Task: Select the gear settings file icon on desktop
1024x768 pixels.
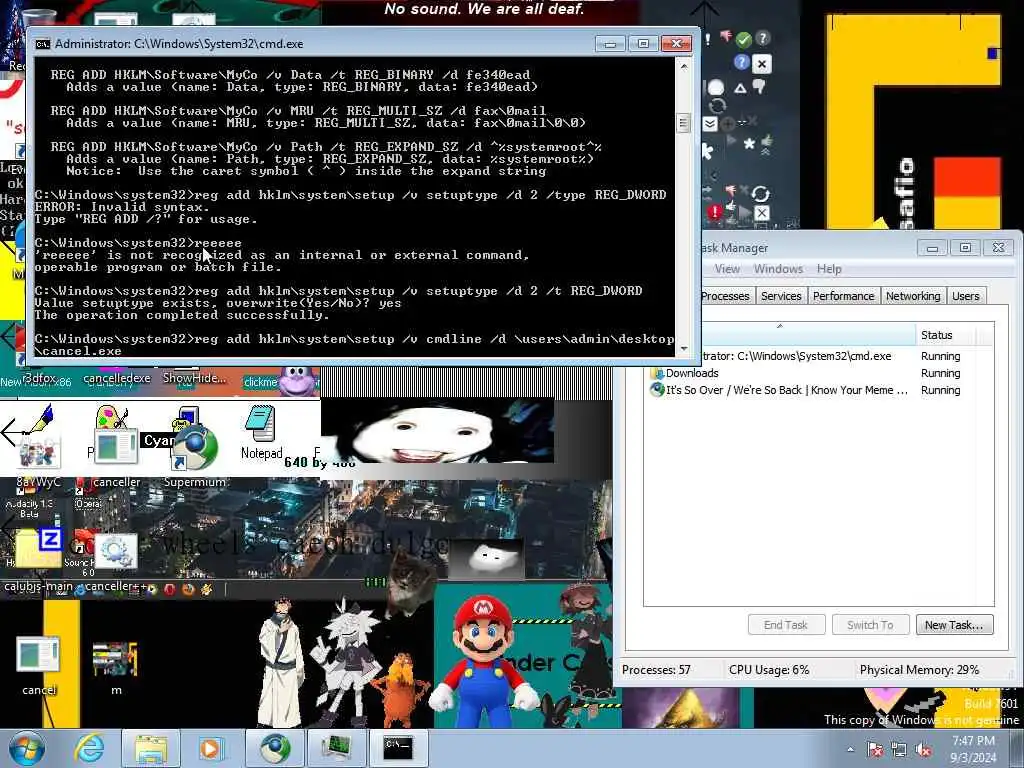Action: point(116,552)
